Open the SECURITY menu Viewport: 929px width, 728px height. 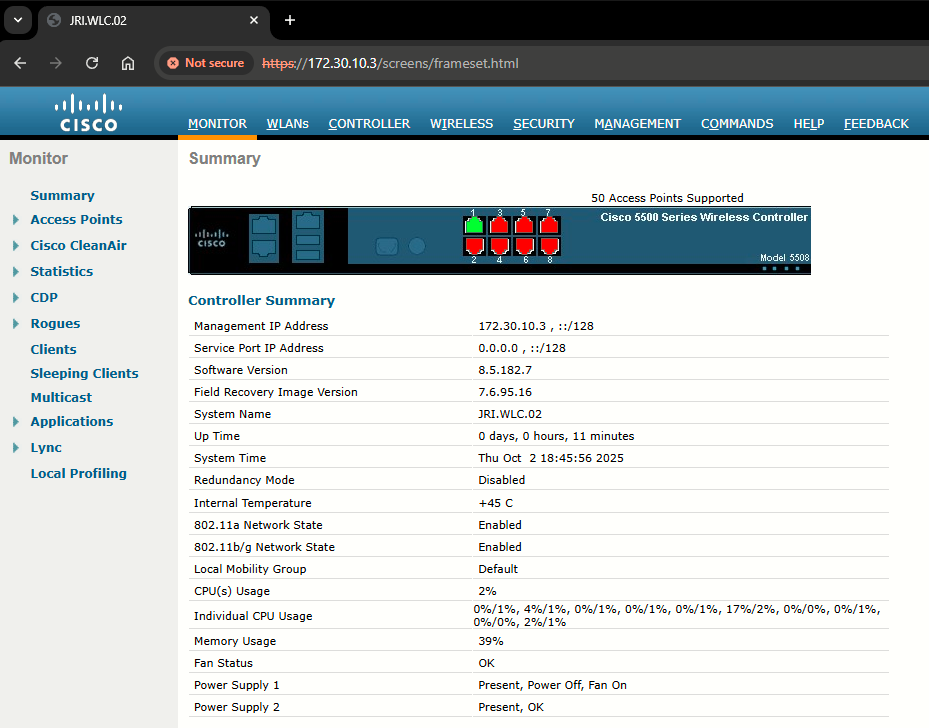pos(544,124)
